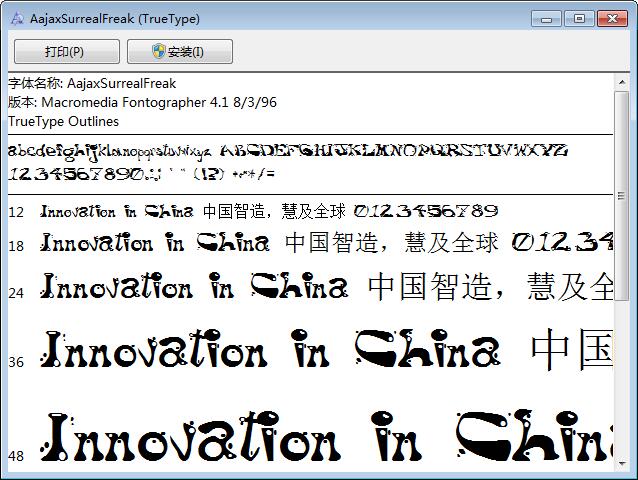Click the size 18 label
This screenshot has width=638, height=480.
[16, 246]
